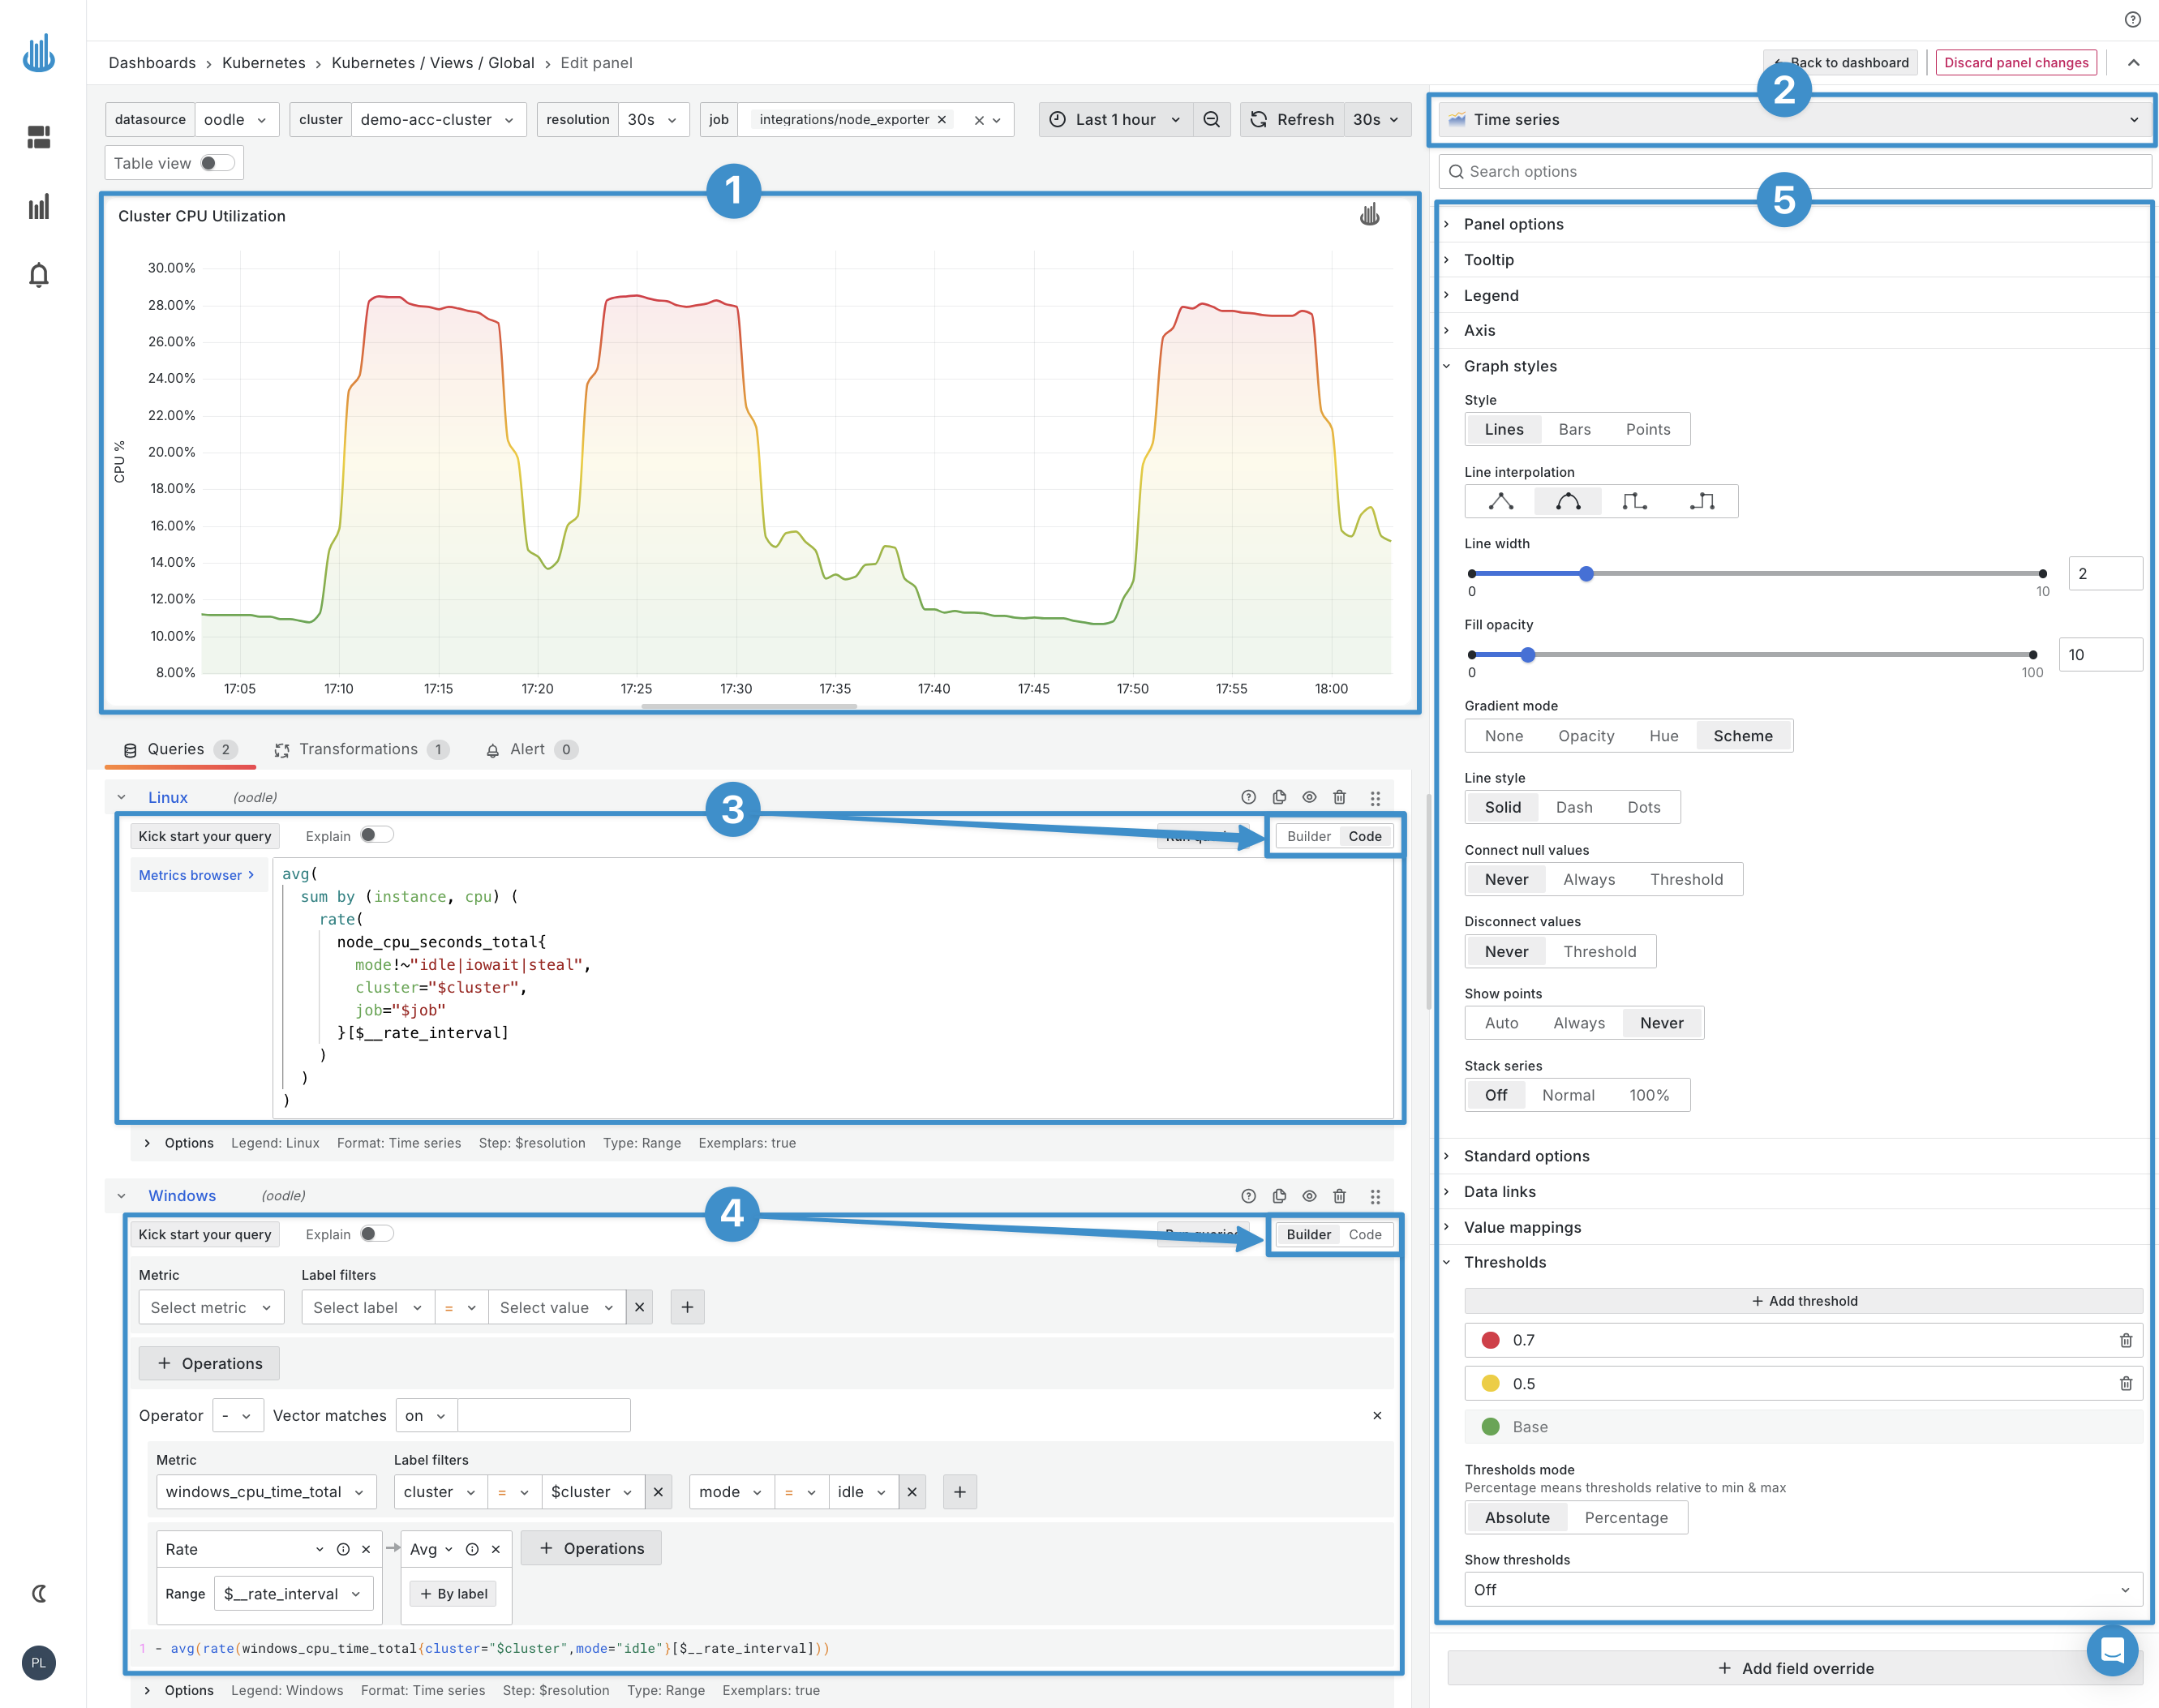The image size is (2159, 1708).
Task: Select Opacity gradient mode
Action: (x=1586, y=736)
